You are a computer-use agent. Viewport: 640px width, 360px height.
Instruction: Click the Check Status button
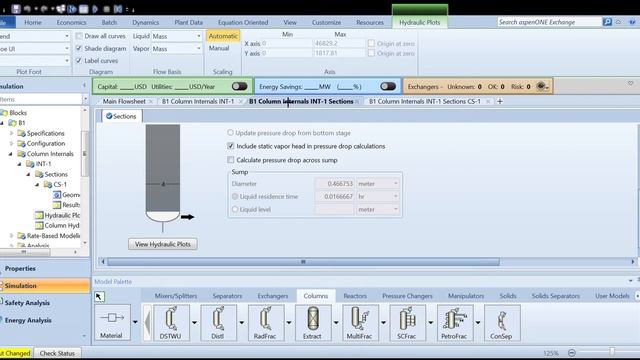pyautogui.click(x=57, y=353)
